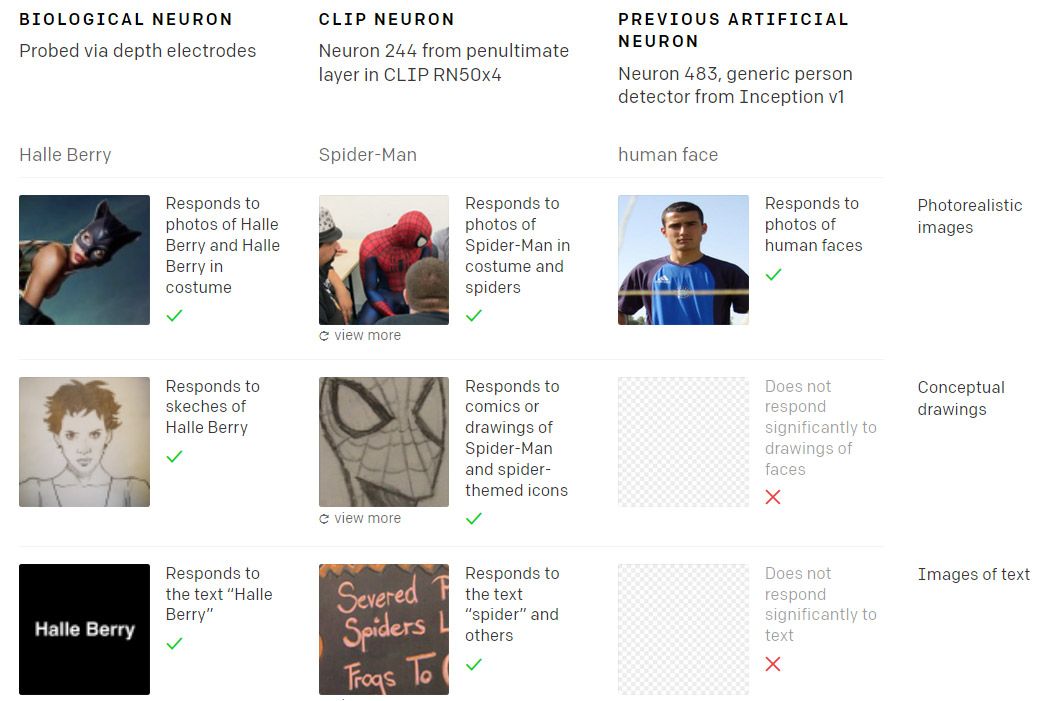Click the Halle Berry catwoman photo thumbnail
This screenshot has height=701, width=1047.
click(84, 260)
